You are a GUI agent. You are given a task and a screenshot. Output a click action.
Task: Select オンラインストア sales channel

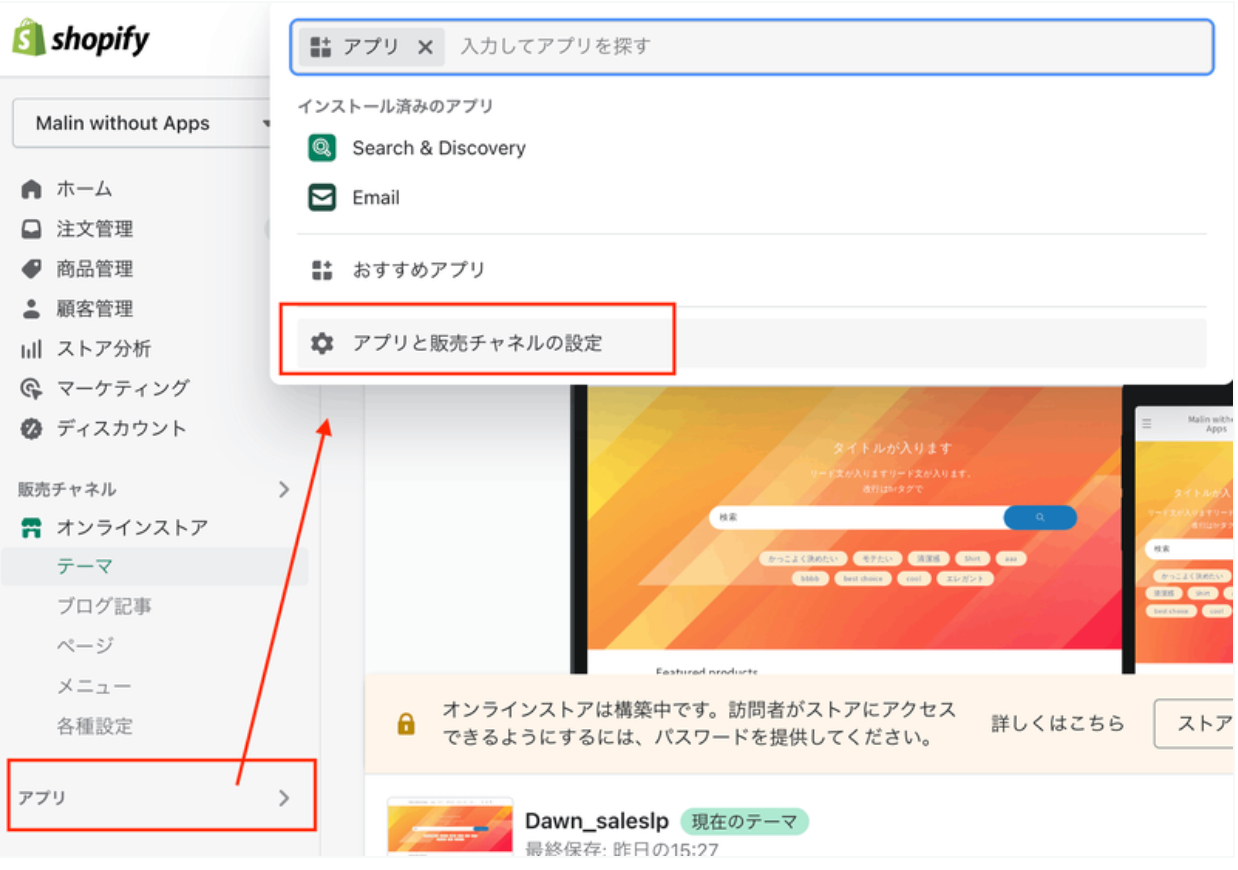pyautogui.click(x=132, y=527)
